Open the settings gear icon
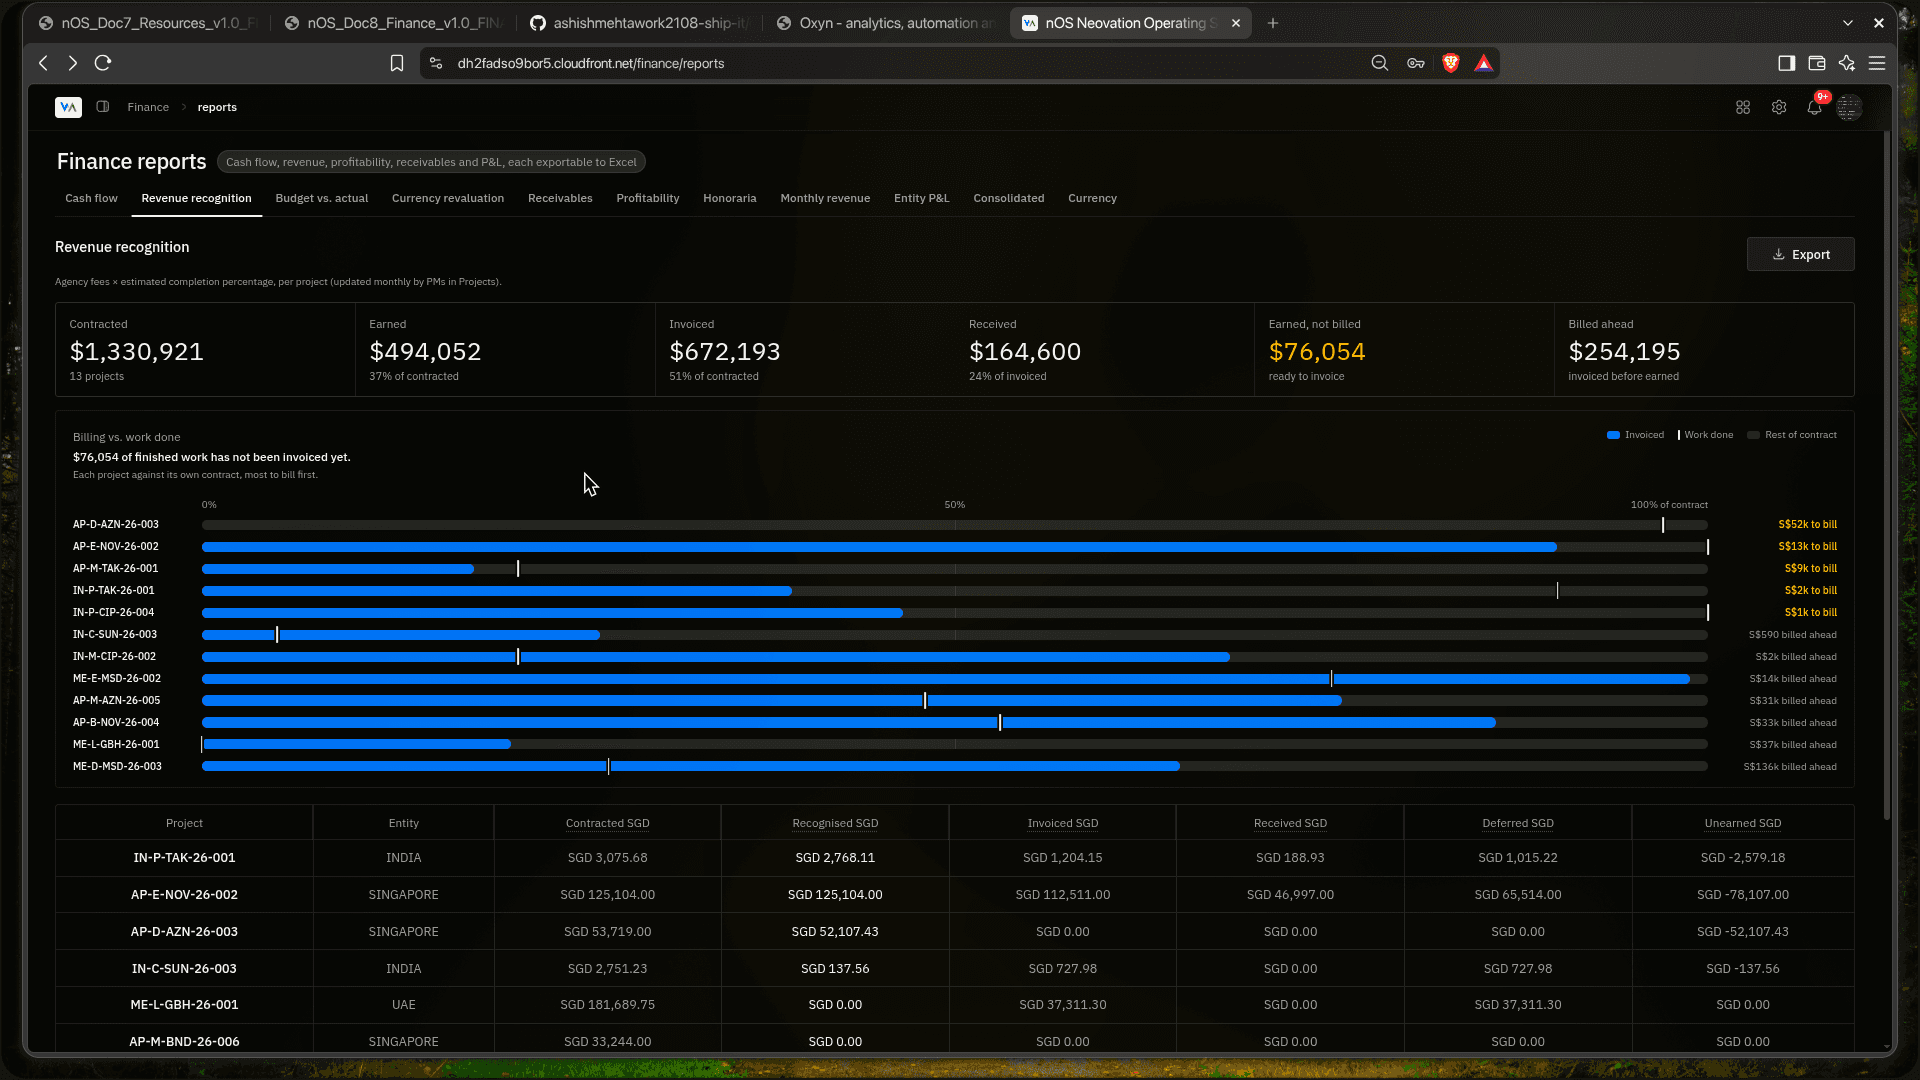This screenshot has height=1080, width=1920. 1779,107
